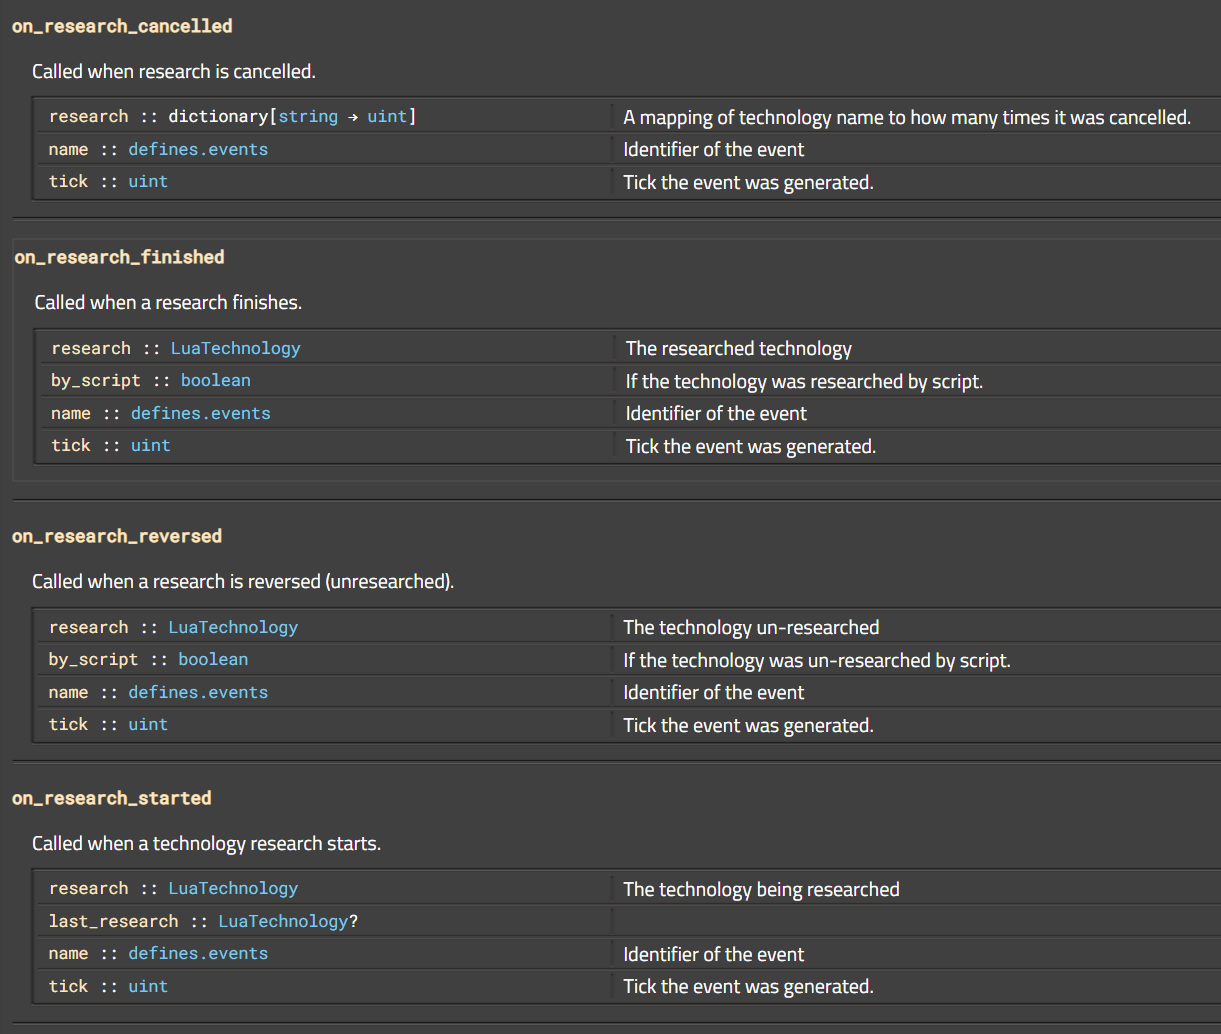The width and height of the screenshot is (1221, 1034).
Task: Open the on_research_finished event heading
Action: point(119,257)
